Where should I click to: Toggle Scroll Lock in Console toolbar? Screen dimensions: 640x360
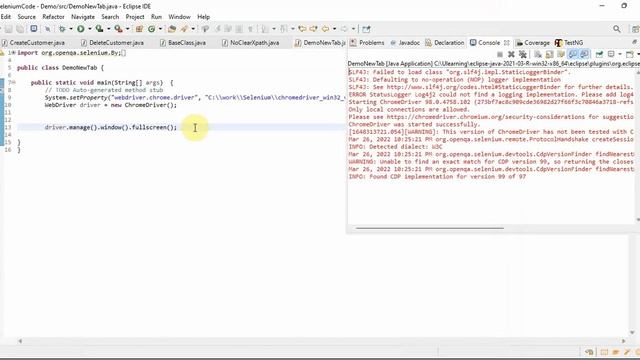click(549, 54)
